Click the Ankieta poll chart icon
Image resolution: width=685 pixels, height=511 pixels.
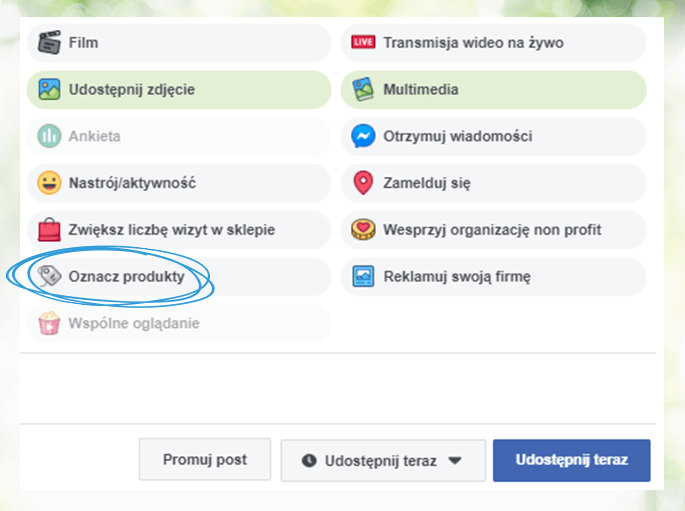coord(49,136)
